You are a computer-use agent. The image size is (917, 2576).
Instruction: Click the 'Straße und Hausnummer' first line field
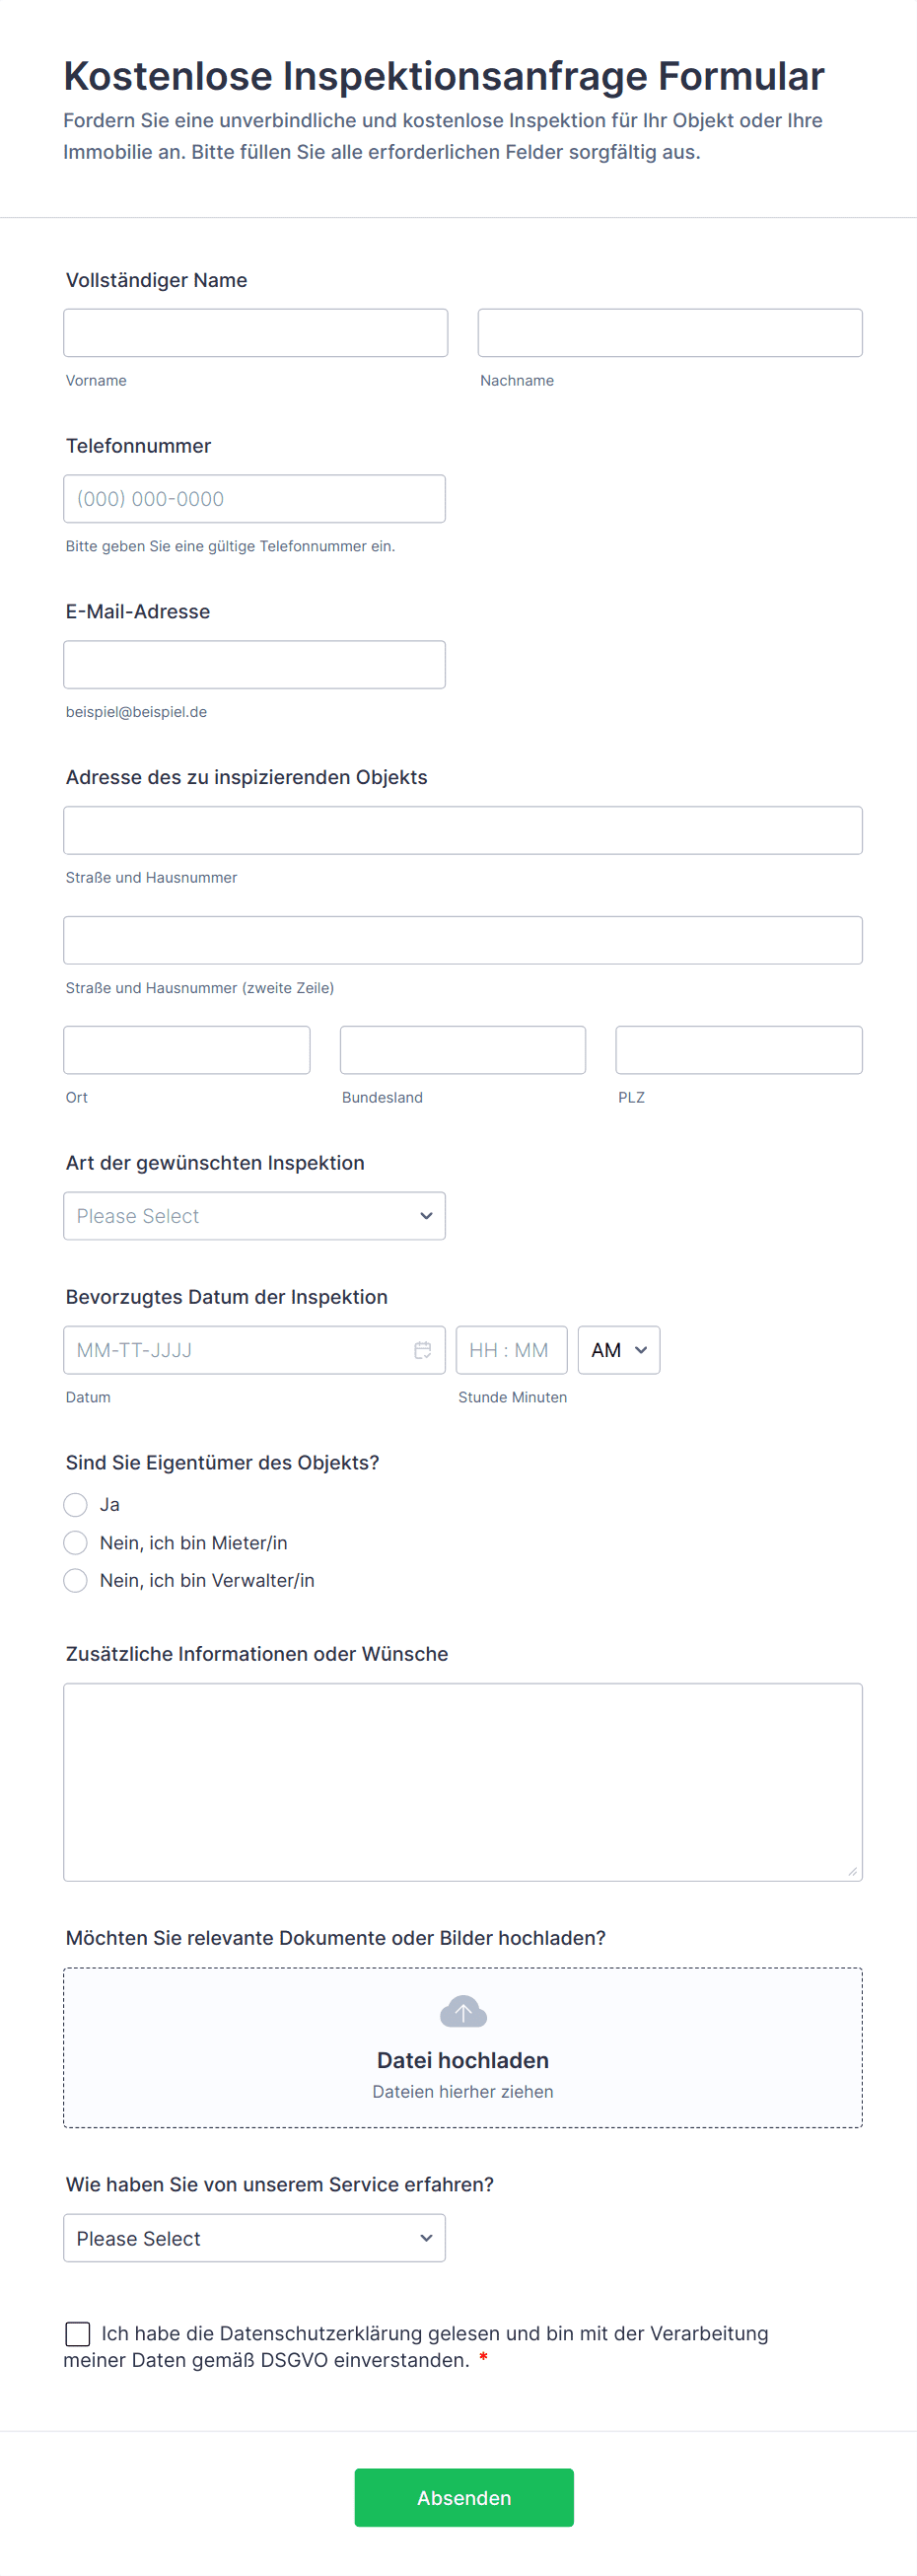click(x=462, y=830)
